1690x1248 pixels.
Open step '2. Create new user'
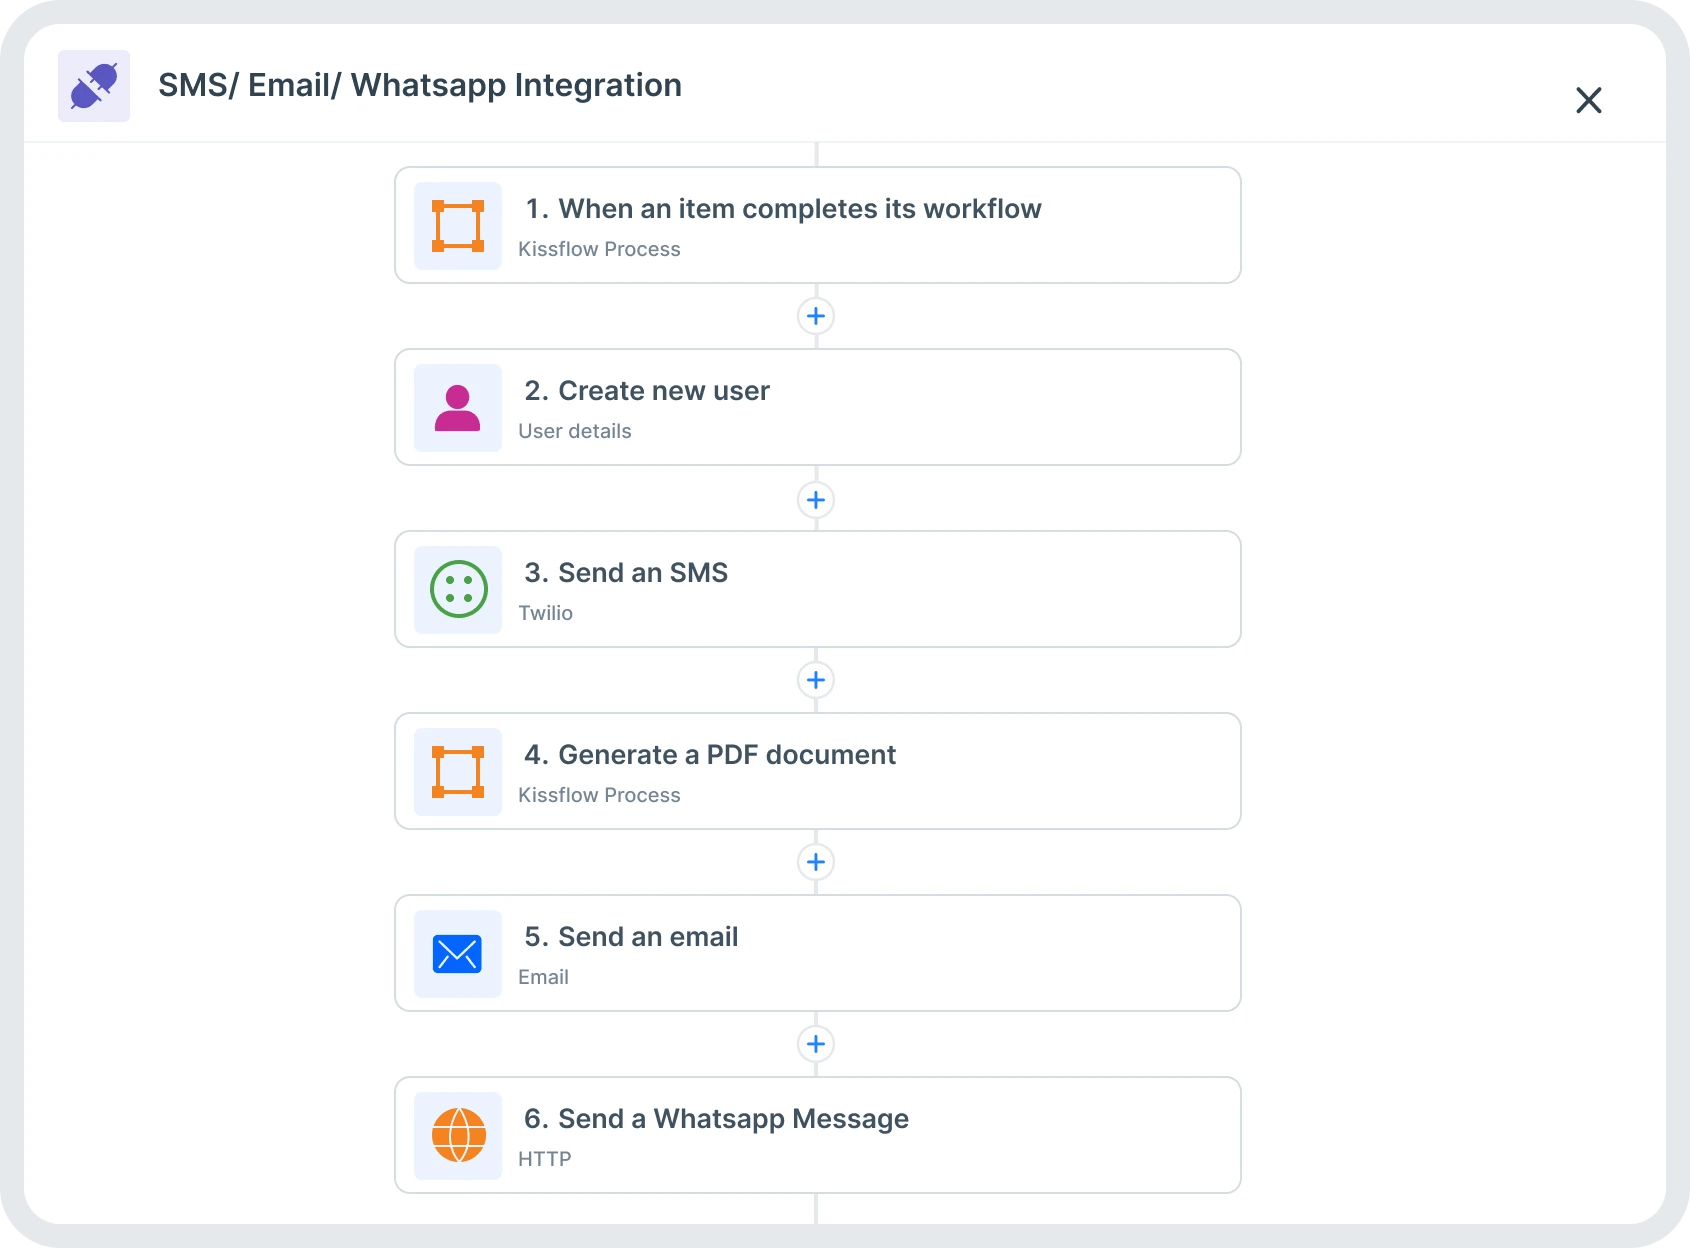click(x=818, y=407)
